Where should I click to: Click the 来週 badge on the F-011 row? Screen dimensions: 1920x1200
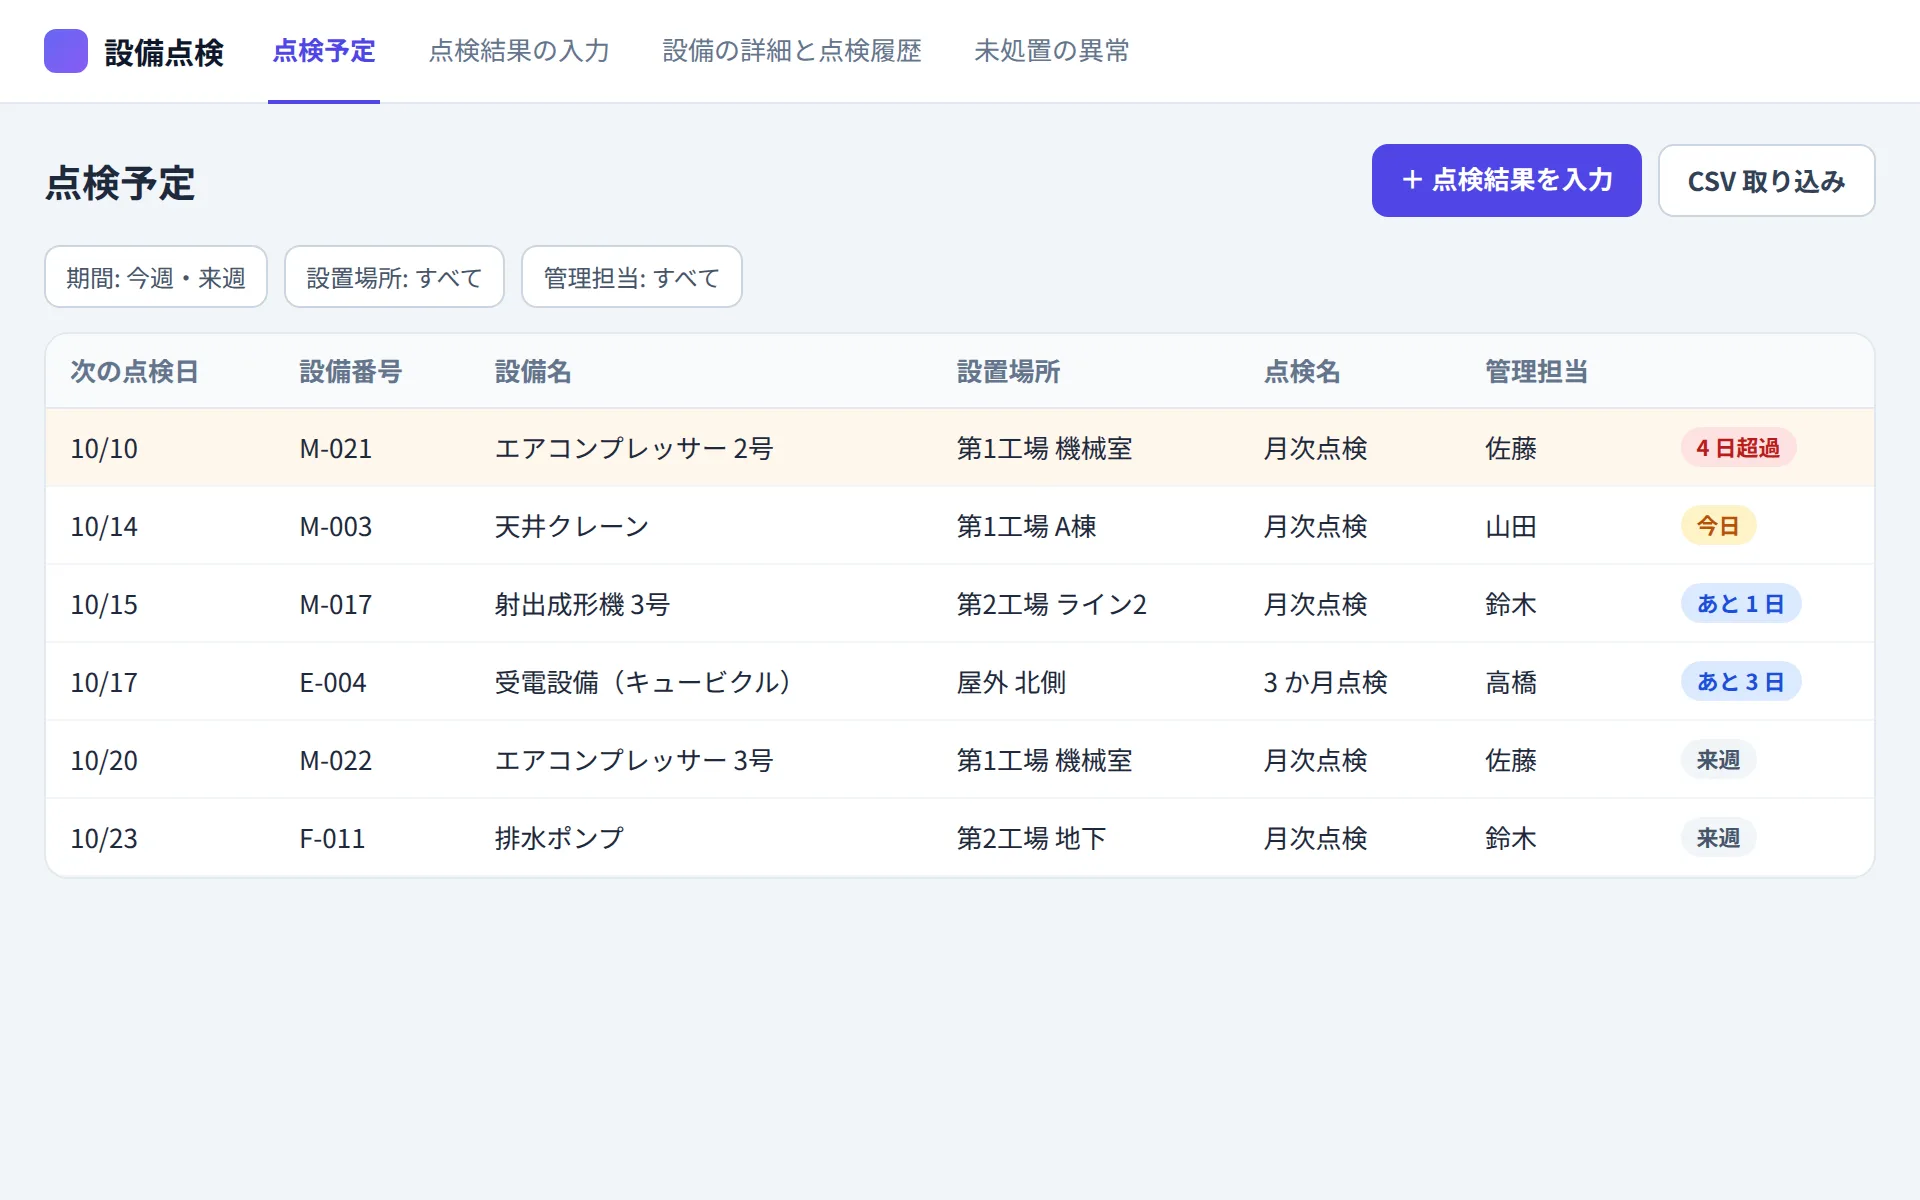coord(1718,838)
